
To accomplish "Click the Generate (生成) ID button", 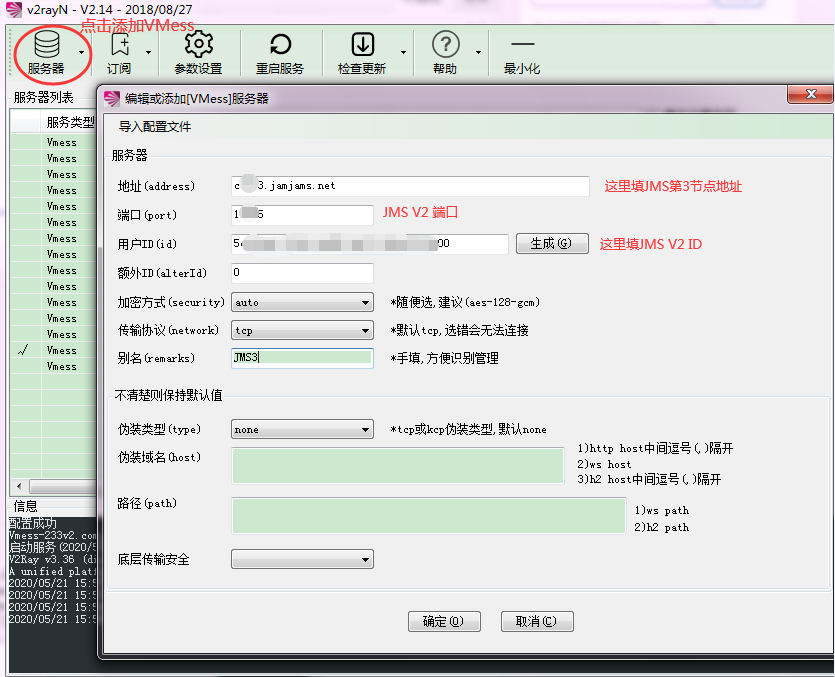I will (x=551, y=244).
